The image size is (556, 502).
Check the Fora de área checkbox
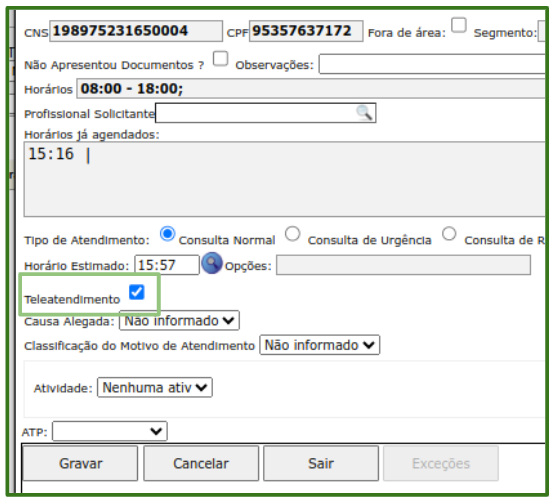point(458,25)
